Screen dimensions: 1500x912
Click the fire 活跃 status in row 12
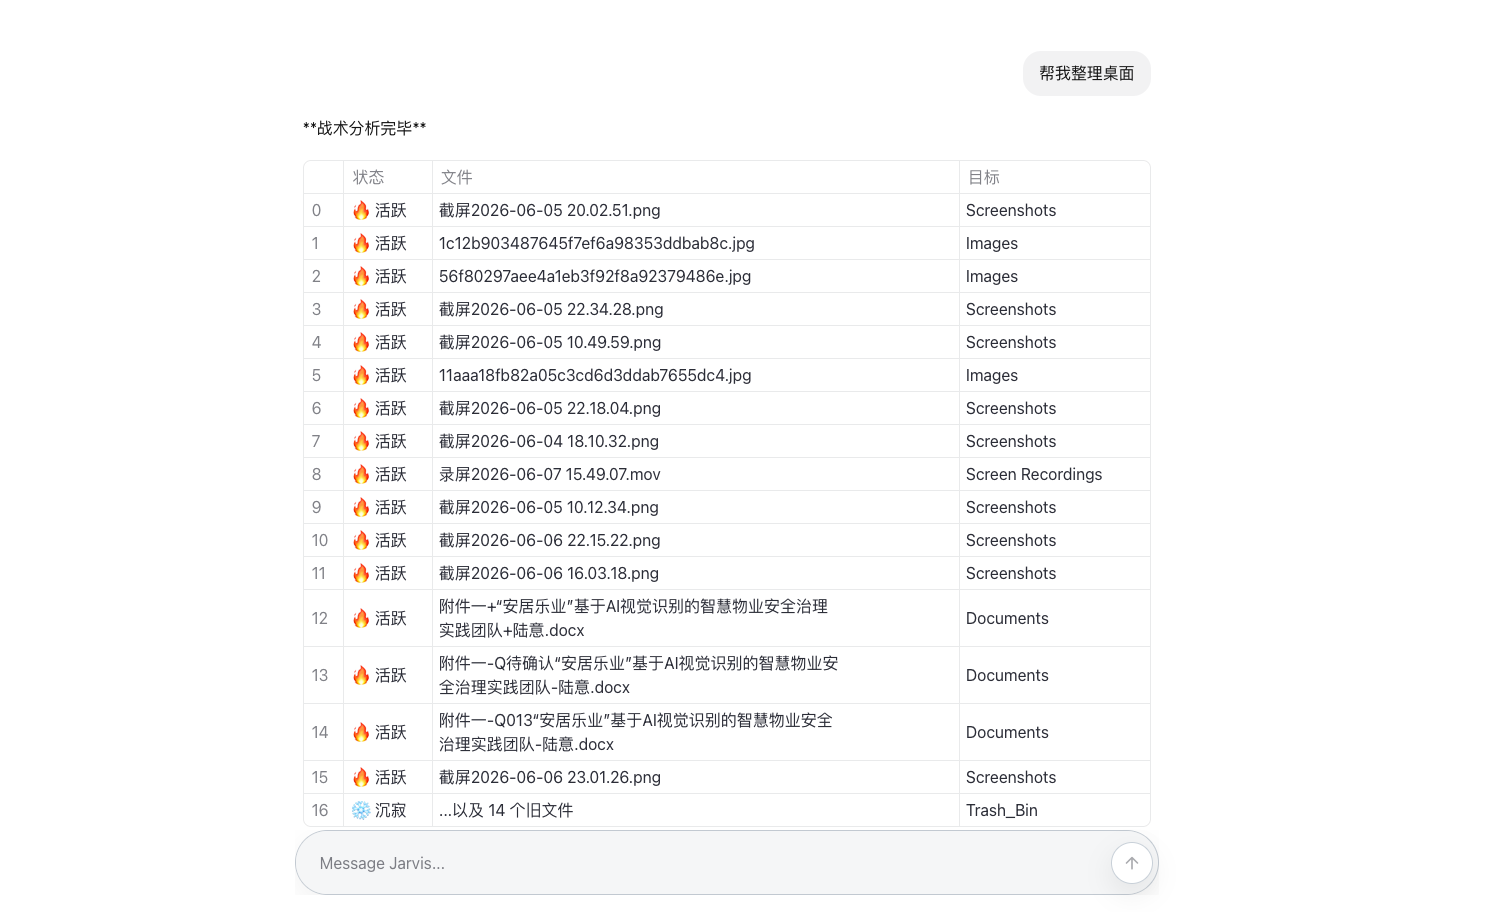(x=379, y=618)
